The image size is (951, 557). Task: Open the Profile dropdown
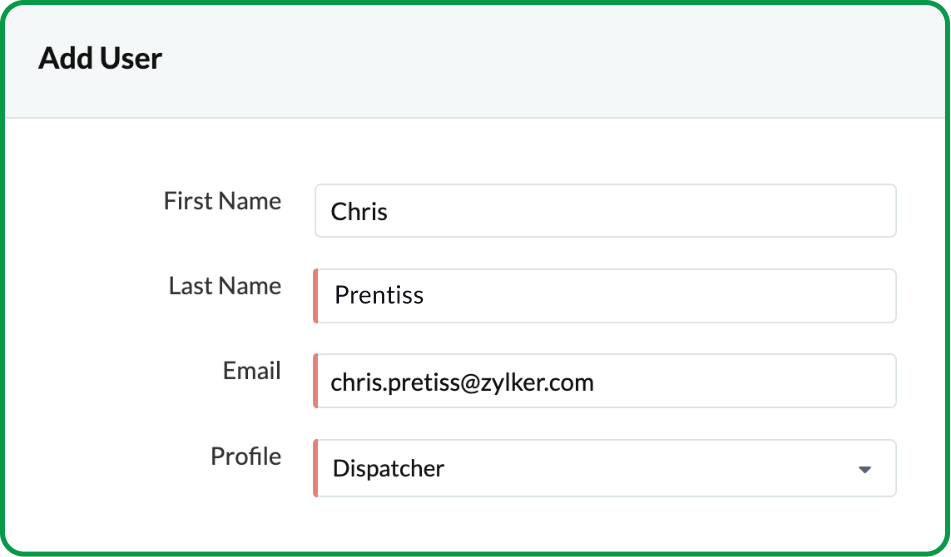click(605, 468)
